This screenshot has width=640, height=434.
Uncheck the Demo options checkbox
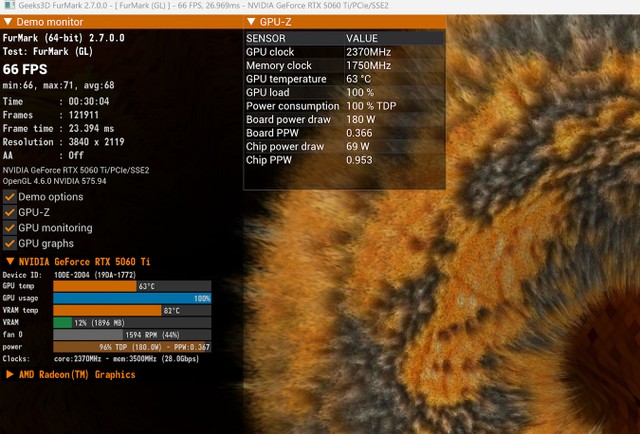click(x=10, y=197)
